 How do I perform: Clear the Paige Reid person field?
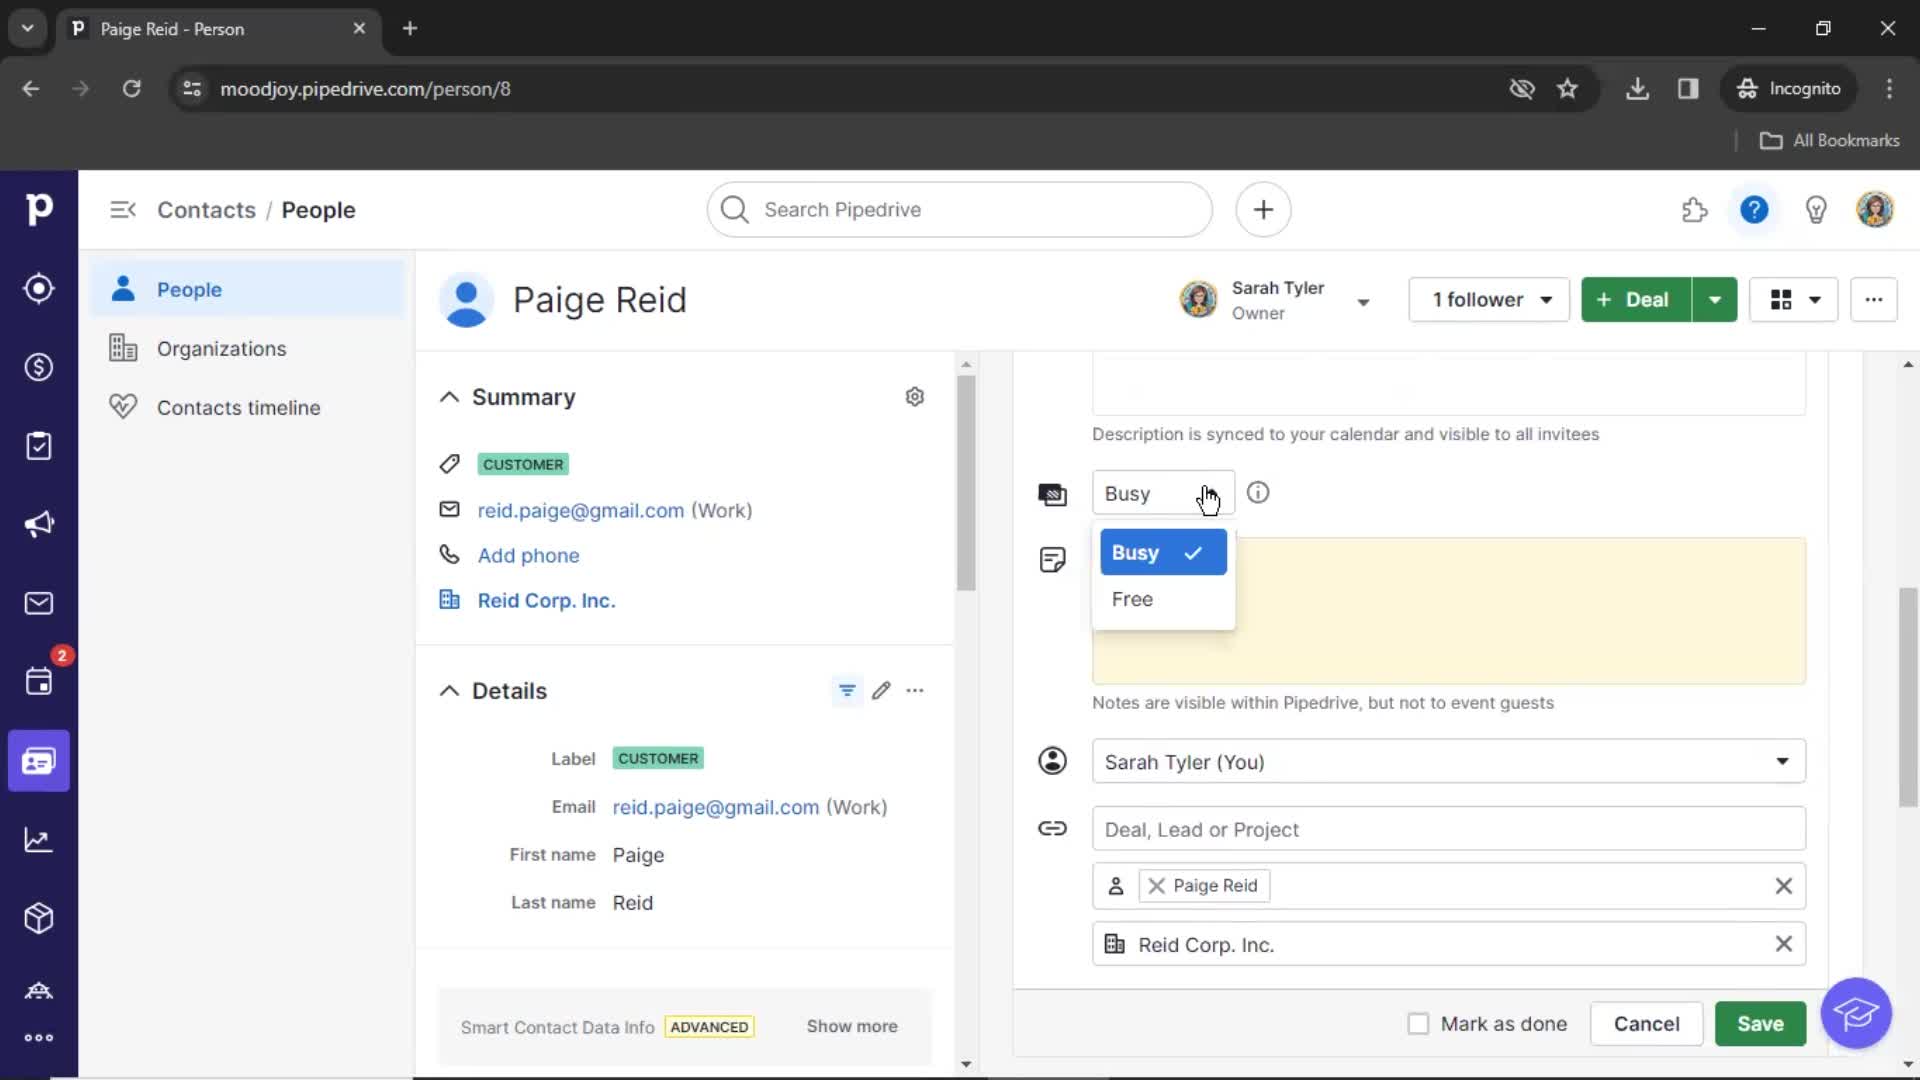pyautogui.click(x=1783, y=886)
